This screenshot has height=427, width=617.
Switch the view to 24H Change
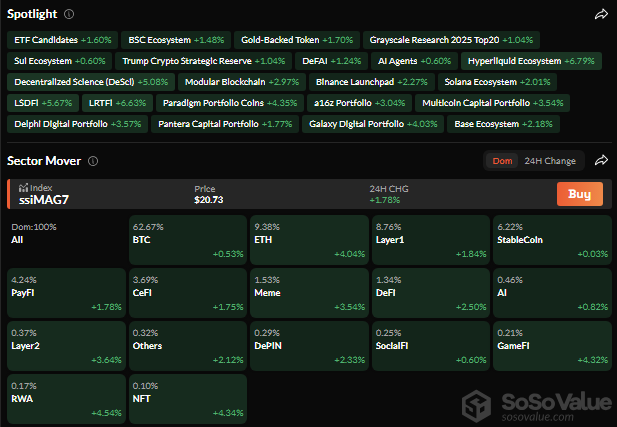click(550, 161)
